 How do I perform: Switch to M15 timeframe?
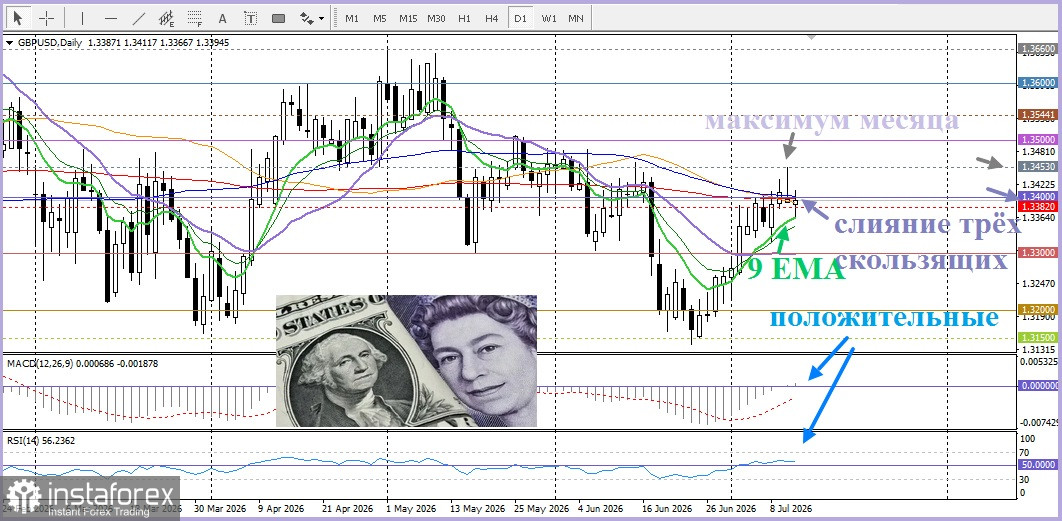[x=408, y=18]
